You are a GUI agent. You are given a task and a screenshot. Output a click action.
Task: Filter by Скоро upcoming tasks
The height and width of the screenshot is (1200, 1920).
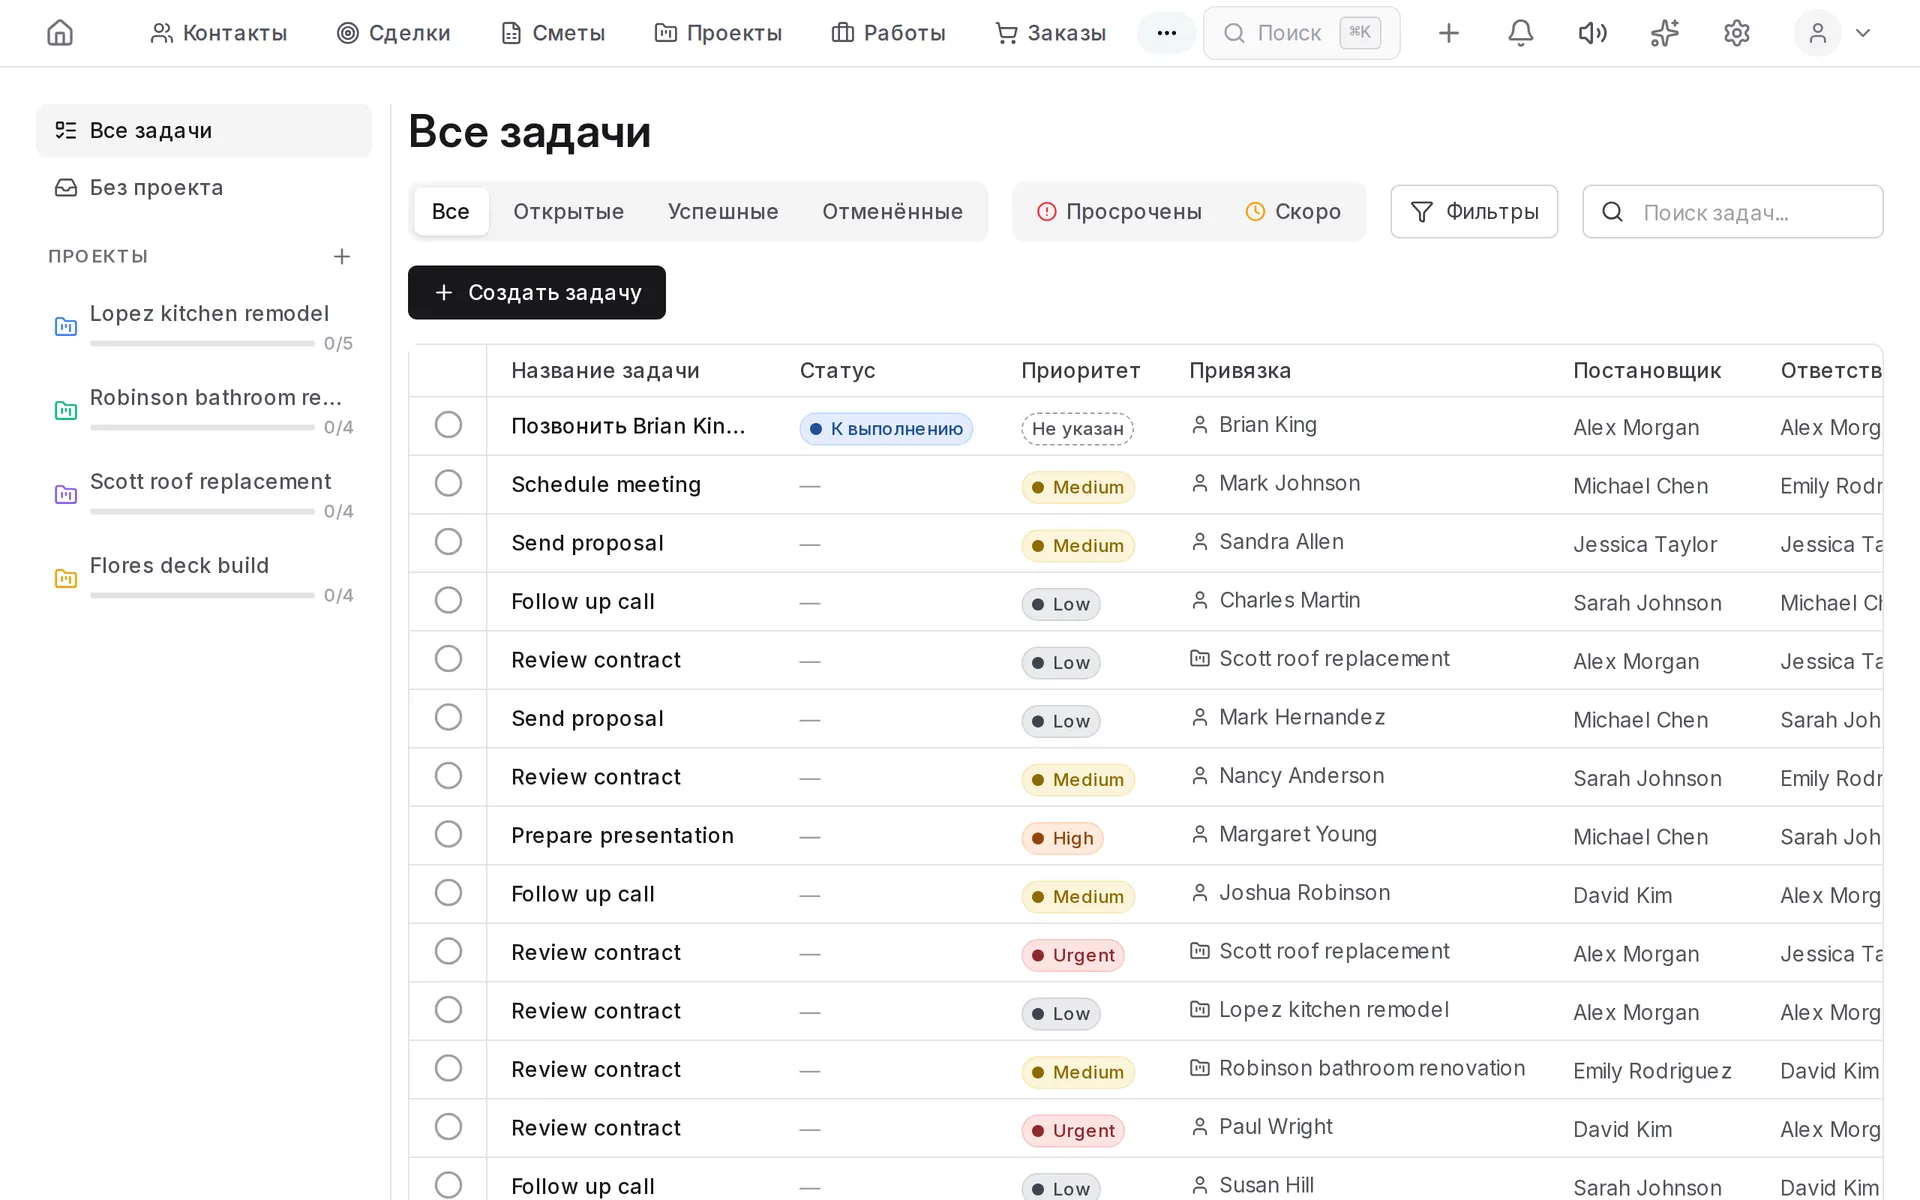[x=1293, y=212]
